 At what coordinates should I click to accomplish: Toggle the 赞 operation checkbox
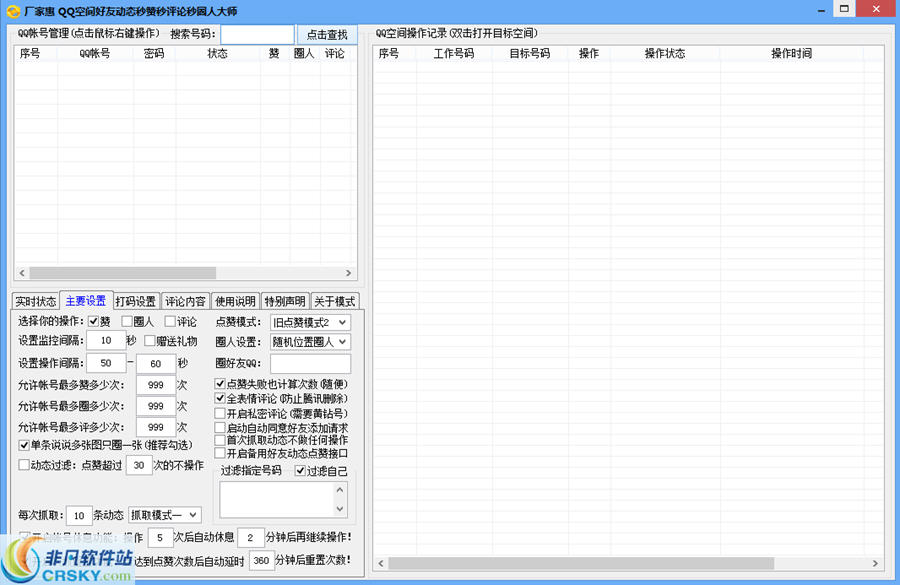pyautogui.click(x=94, y=321)
